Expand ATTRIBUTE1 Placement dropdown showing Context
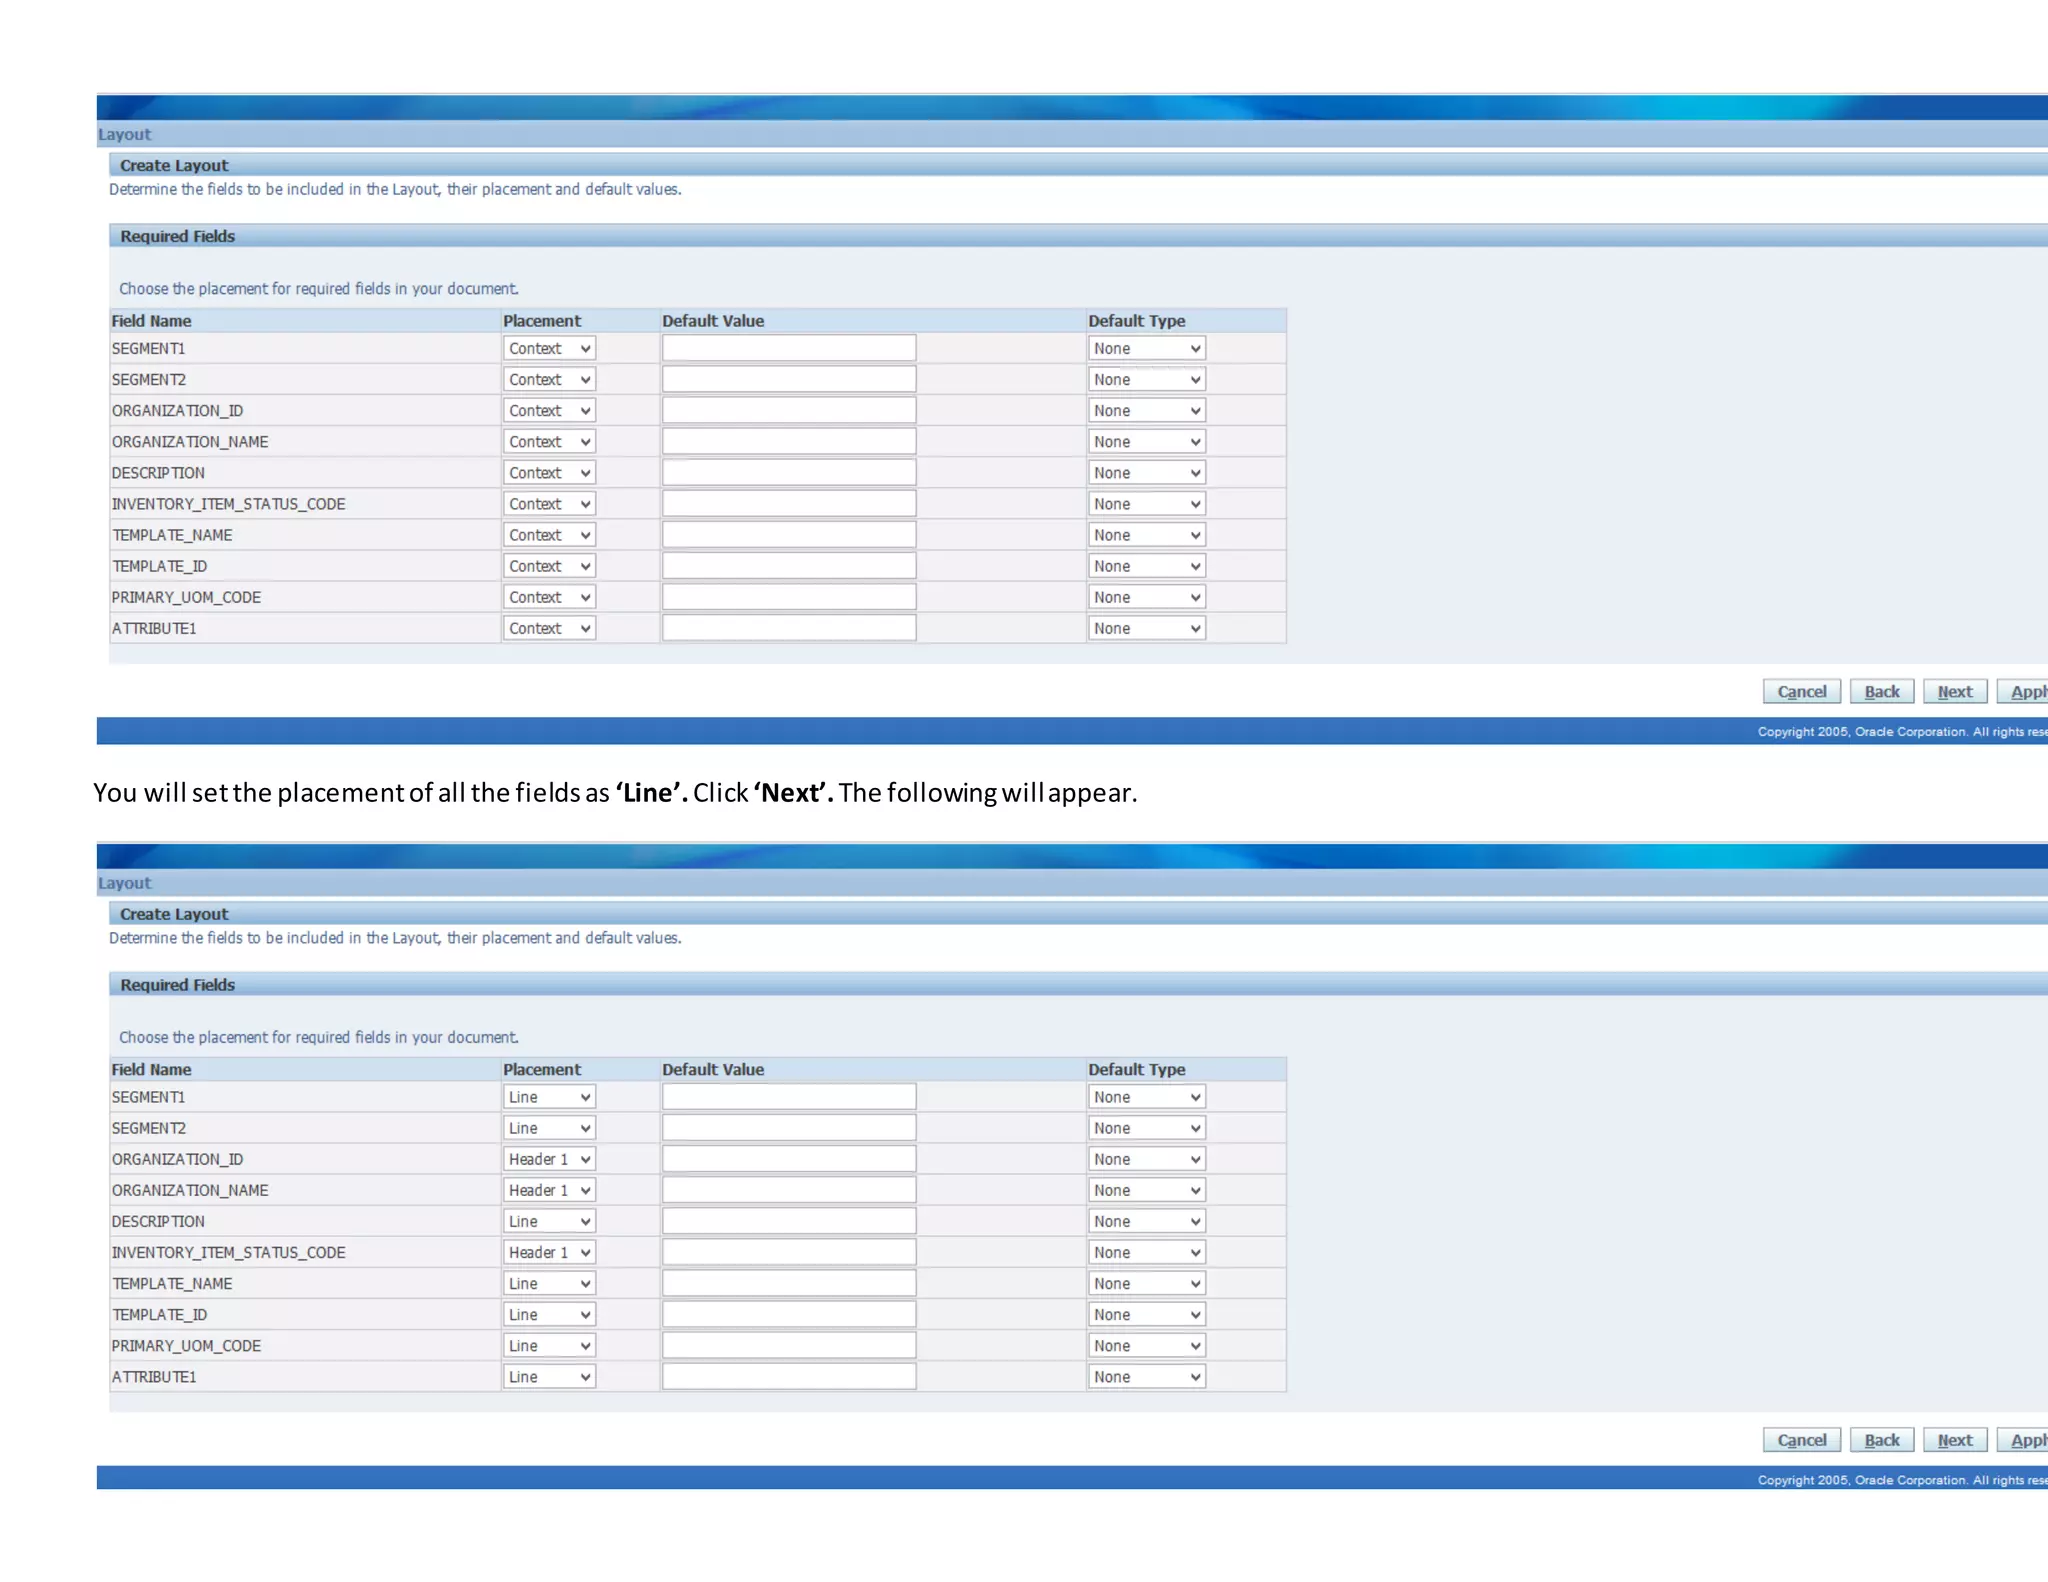The height and width of the screenshot is (1582, 2048). 549,628
